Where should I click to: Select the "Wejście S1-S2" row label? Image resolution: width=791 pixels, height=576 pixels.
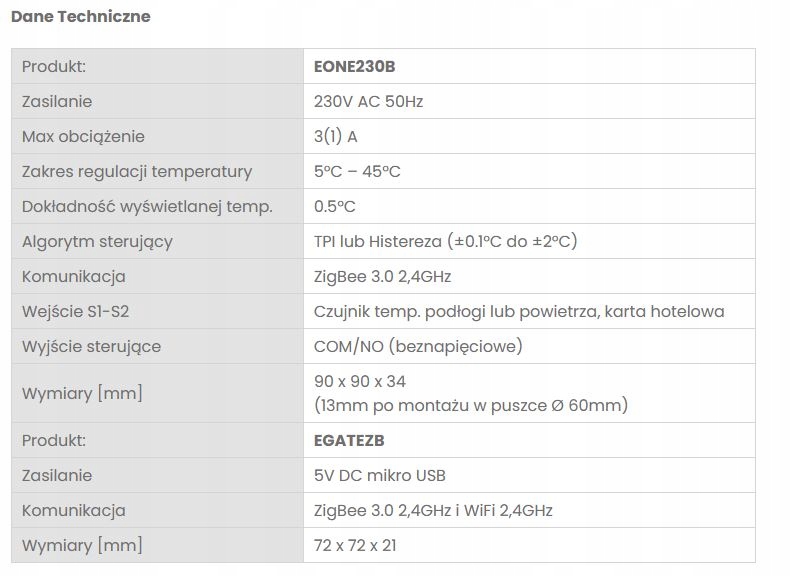click(75, 311)
